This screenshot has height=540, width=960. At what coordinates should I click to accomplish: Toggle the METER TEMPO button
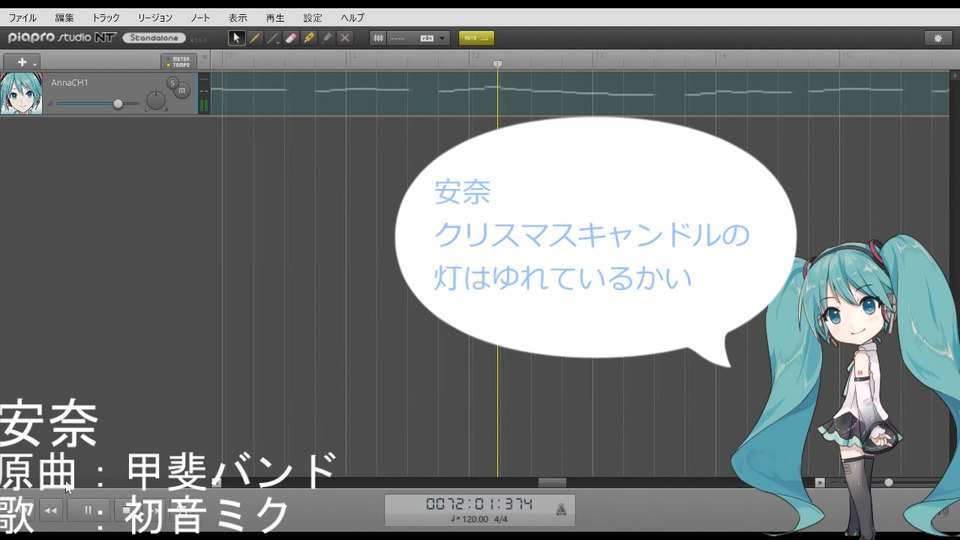point(179,62)
